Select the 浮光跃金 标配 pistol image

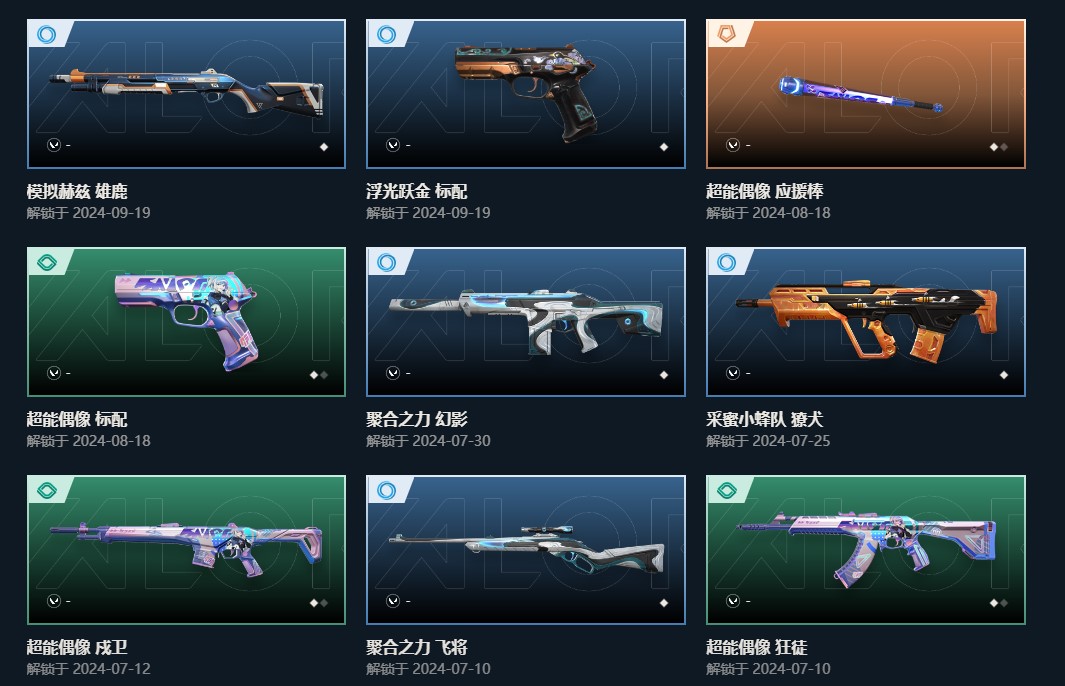click(525, 92)
